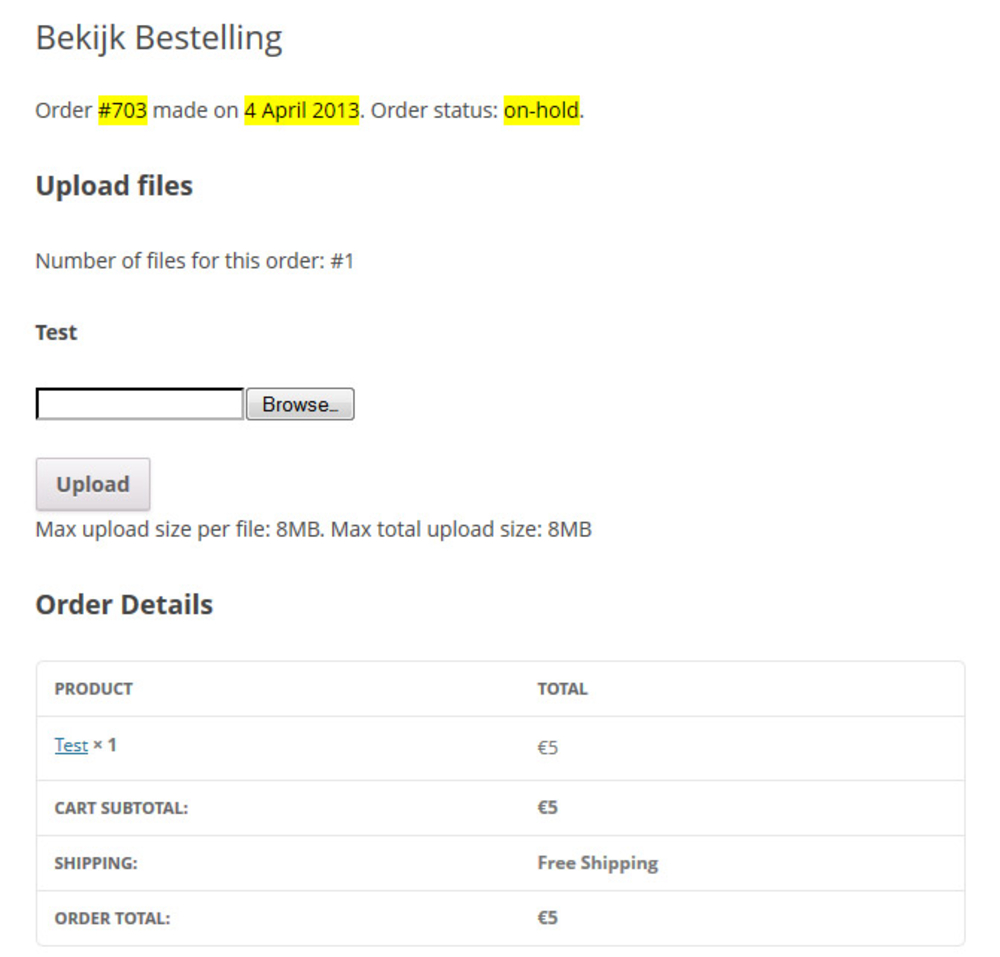This screenshot has width=1000, height=957.
Task: Click the Browse… file chooser button
Action: point(300,404)
